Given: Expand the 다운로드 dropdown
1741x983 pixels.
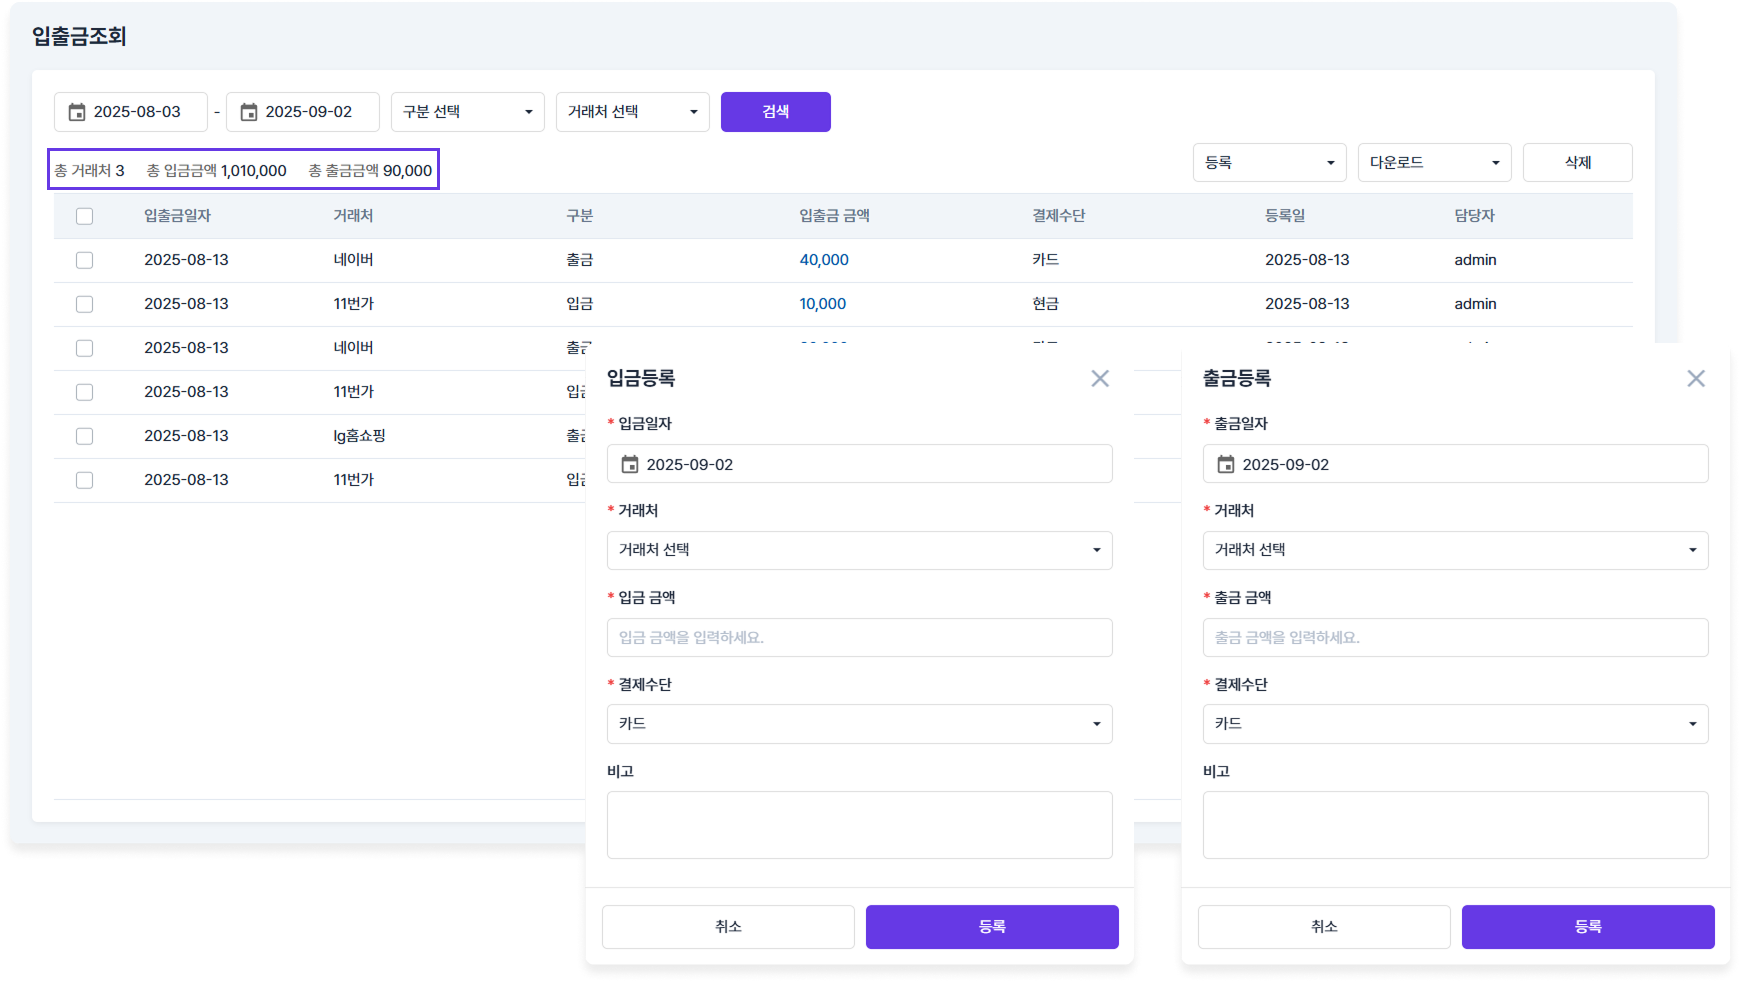Looking at the screenshot, I should point(1434,162).
